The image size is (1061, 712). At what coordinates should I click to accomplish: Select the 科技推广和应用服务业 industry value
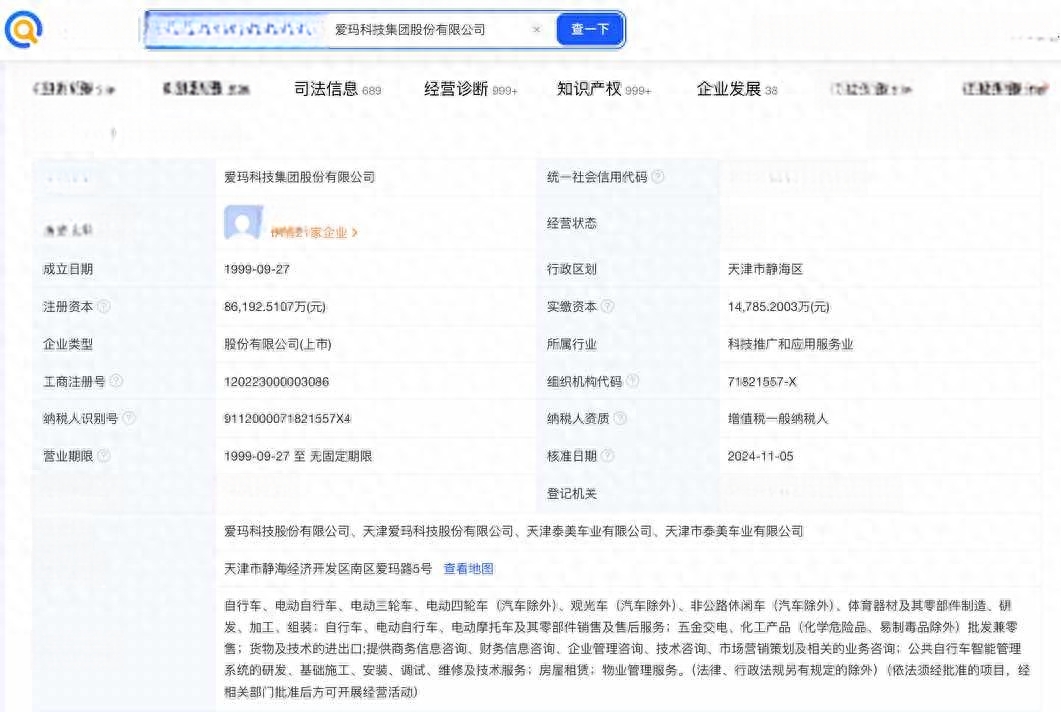[x=790, y=344]
